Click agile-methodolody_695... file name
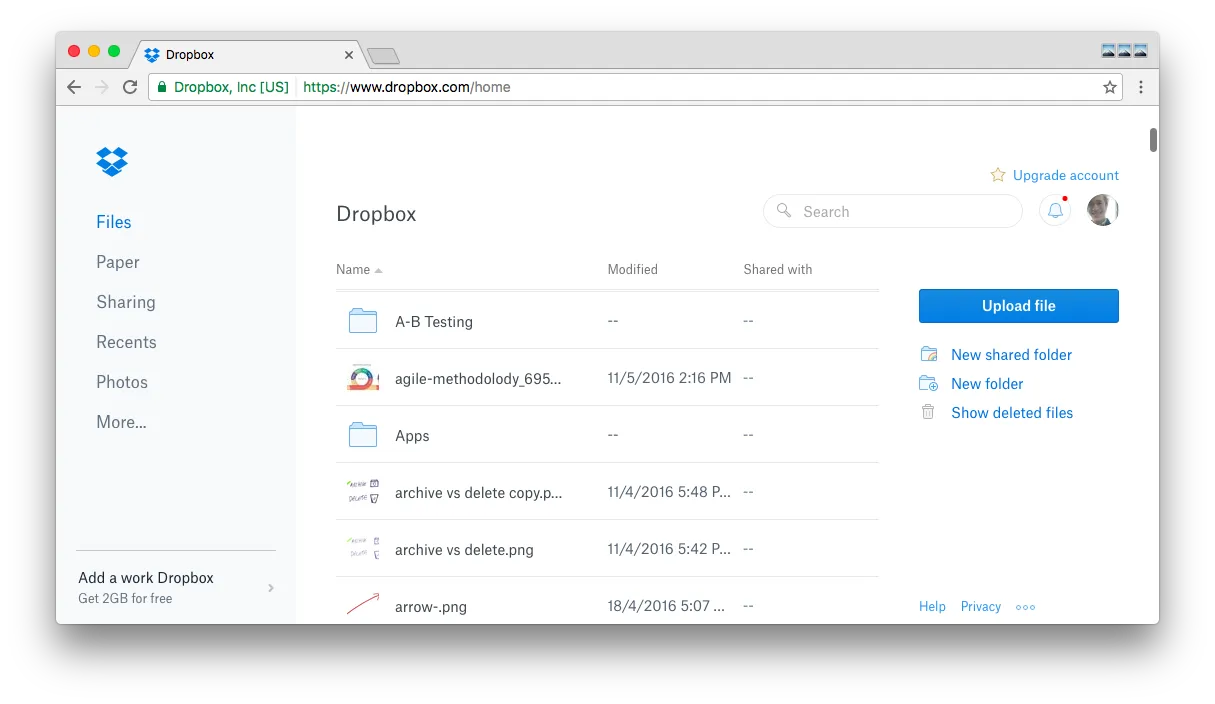This screenshot has width=1215, height=704. tap(478, 379)
